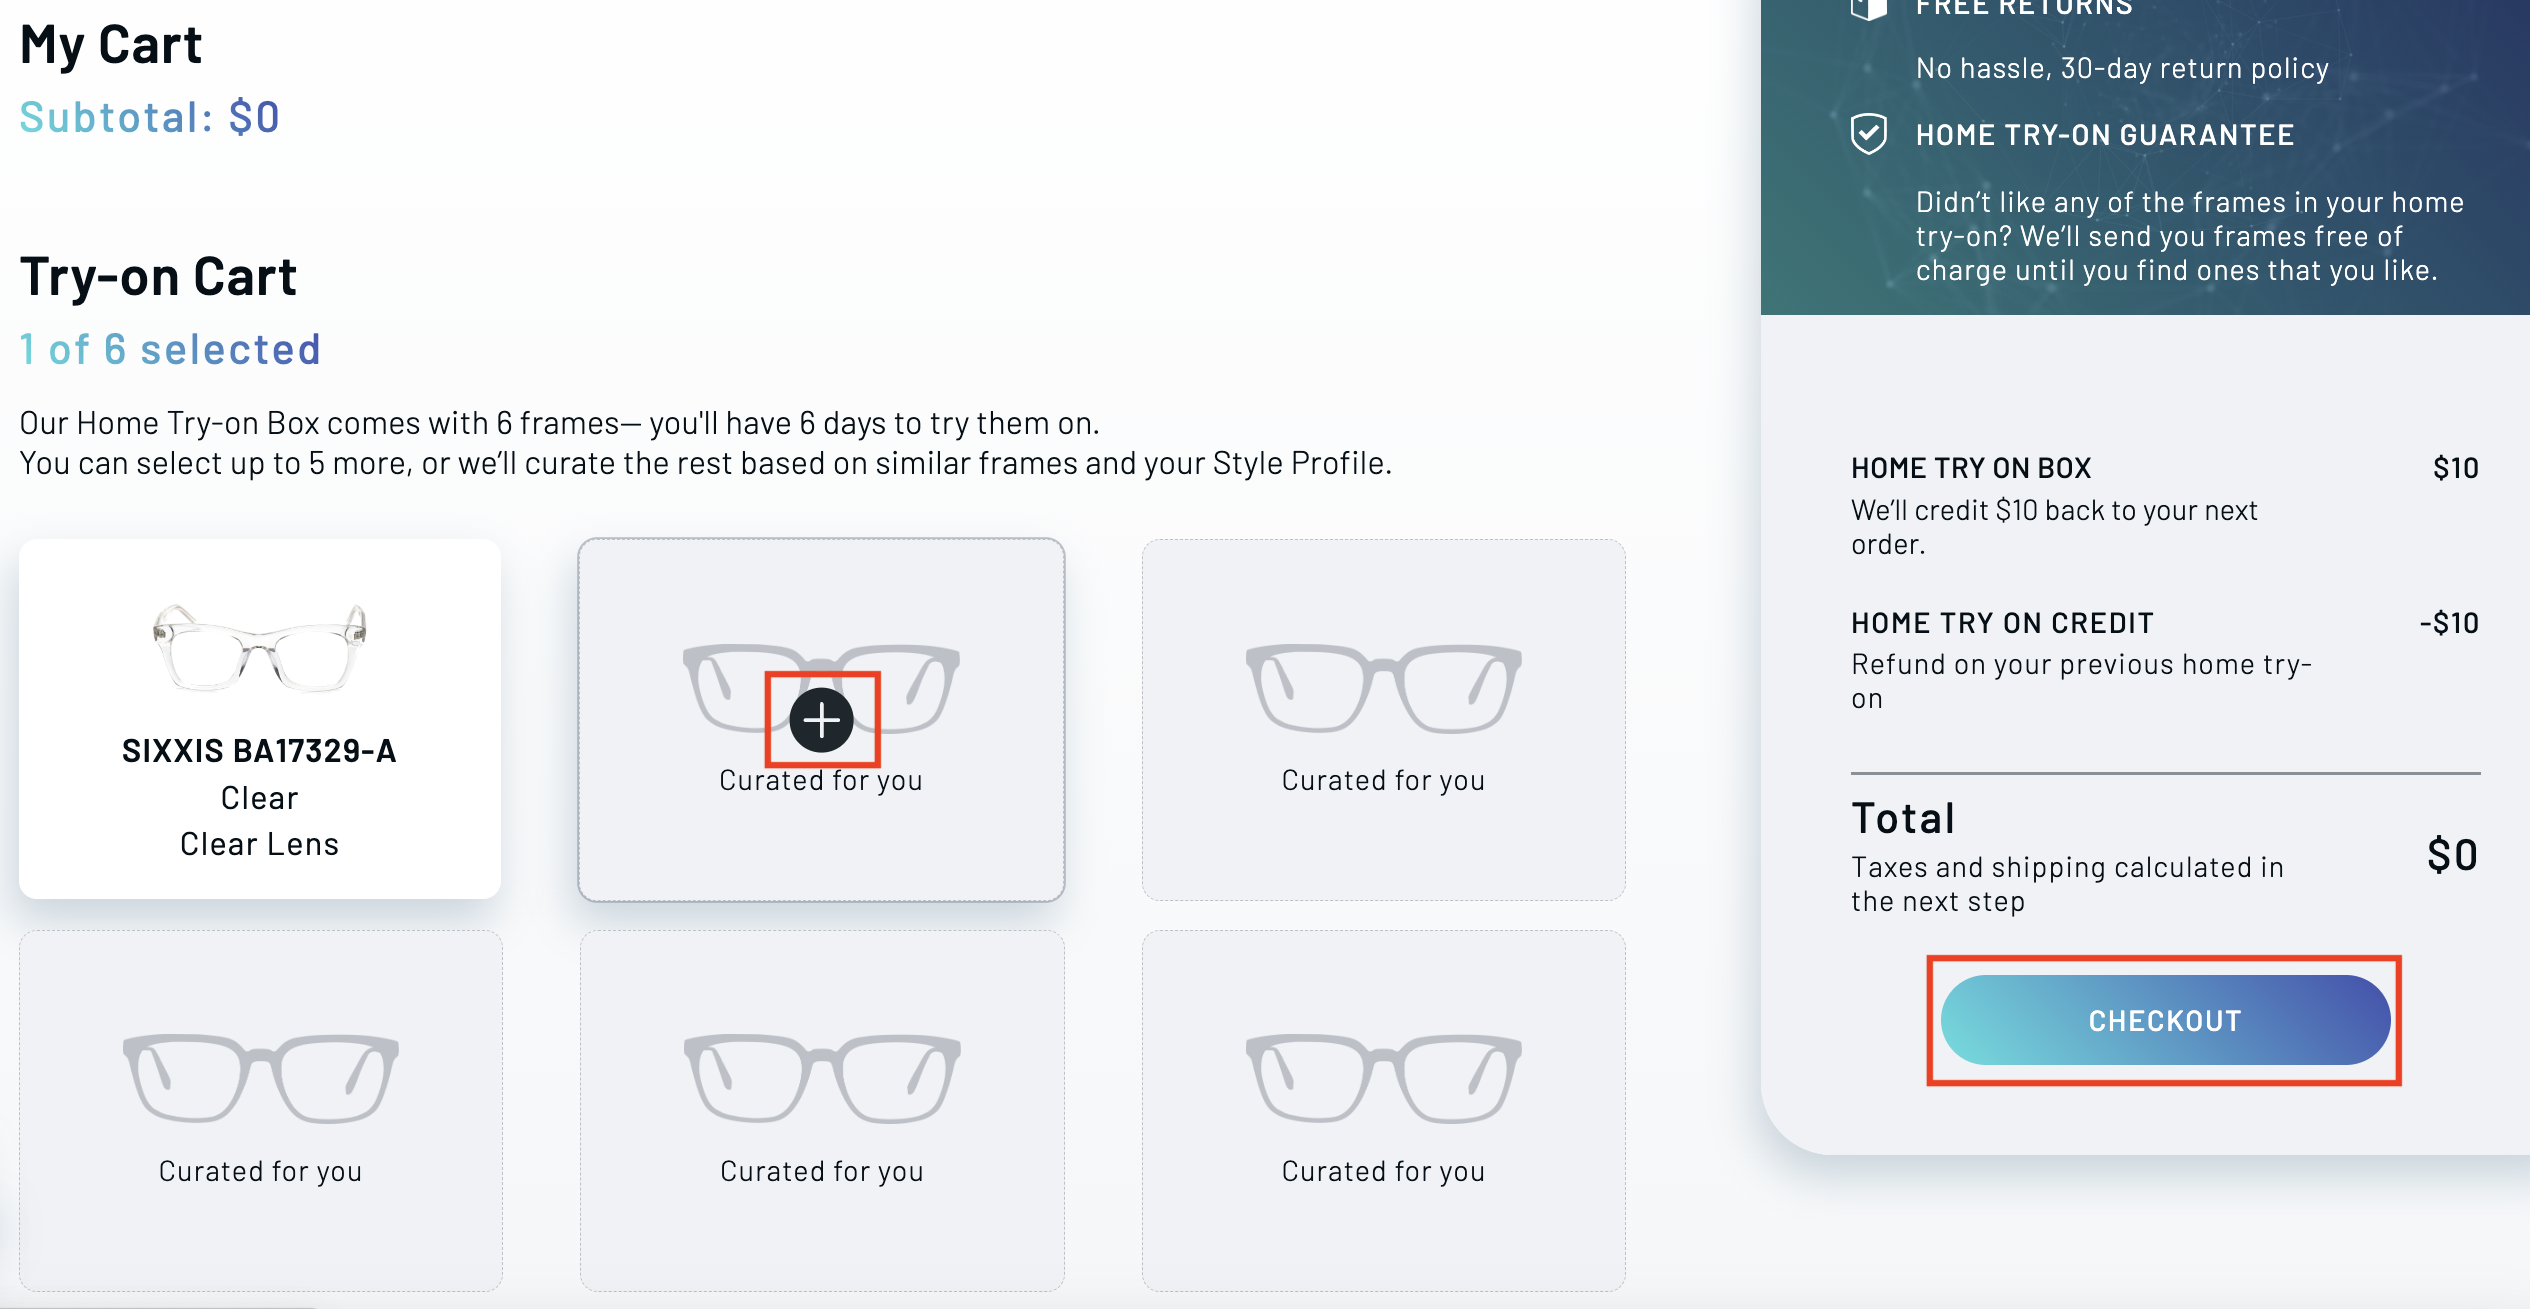Click the Clear Lens label on the SIXXIS card
This screenshot has height=1309, width=2530.
point(260,845)
